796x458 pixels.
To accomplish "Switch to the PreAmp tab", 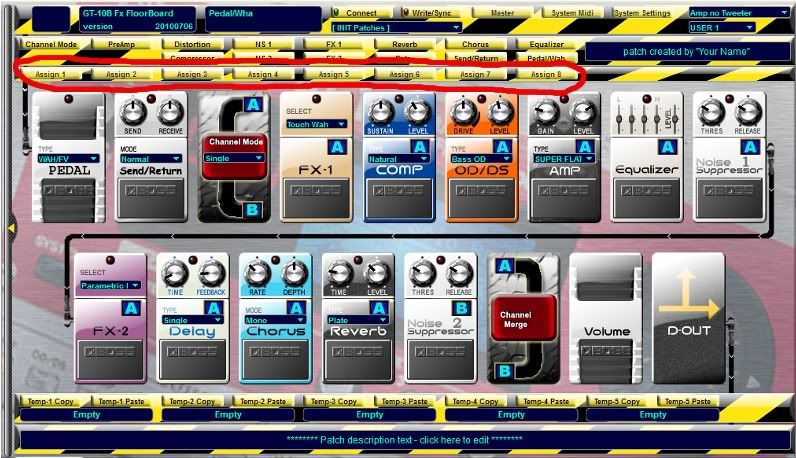I will click(x=121, y=45).
